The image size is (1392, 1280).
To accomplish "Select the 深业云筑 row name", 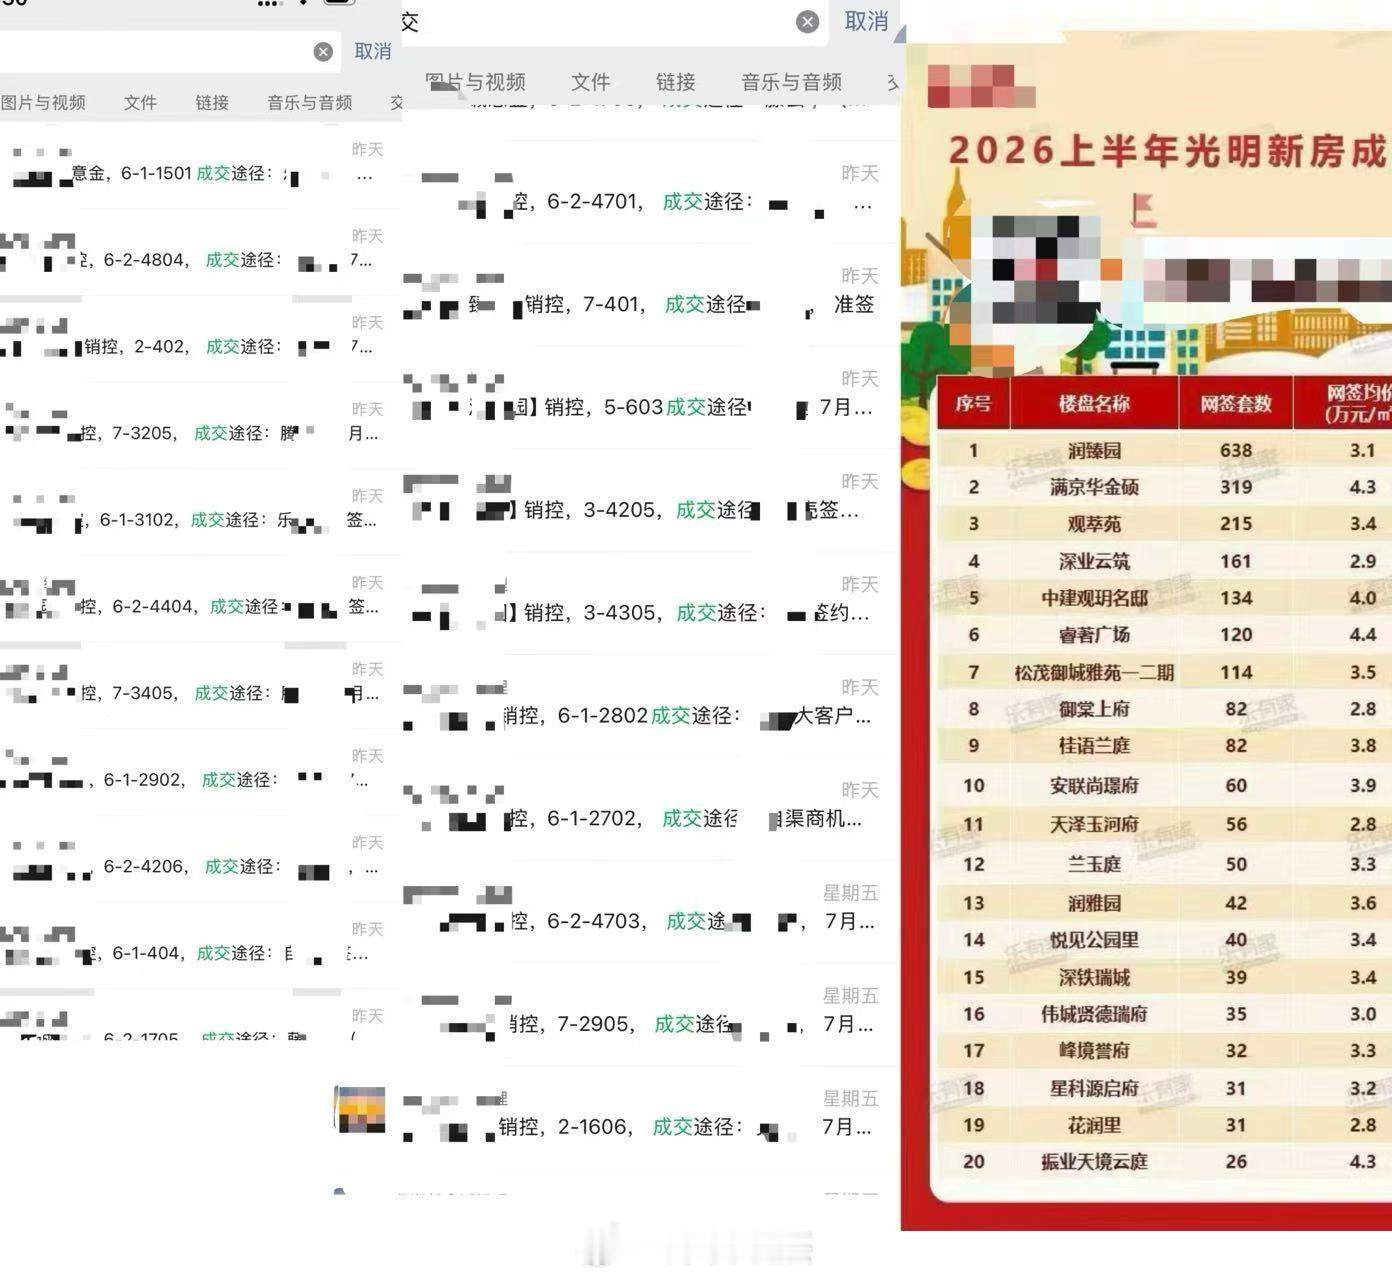I will tap(1094, 561).
